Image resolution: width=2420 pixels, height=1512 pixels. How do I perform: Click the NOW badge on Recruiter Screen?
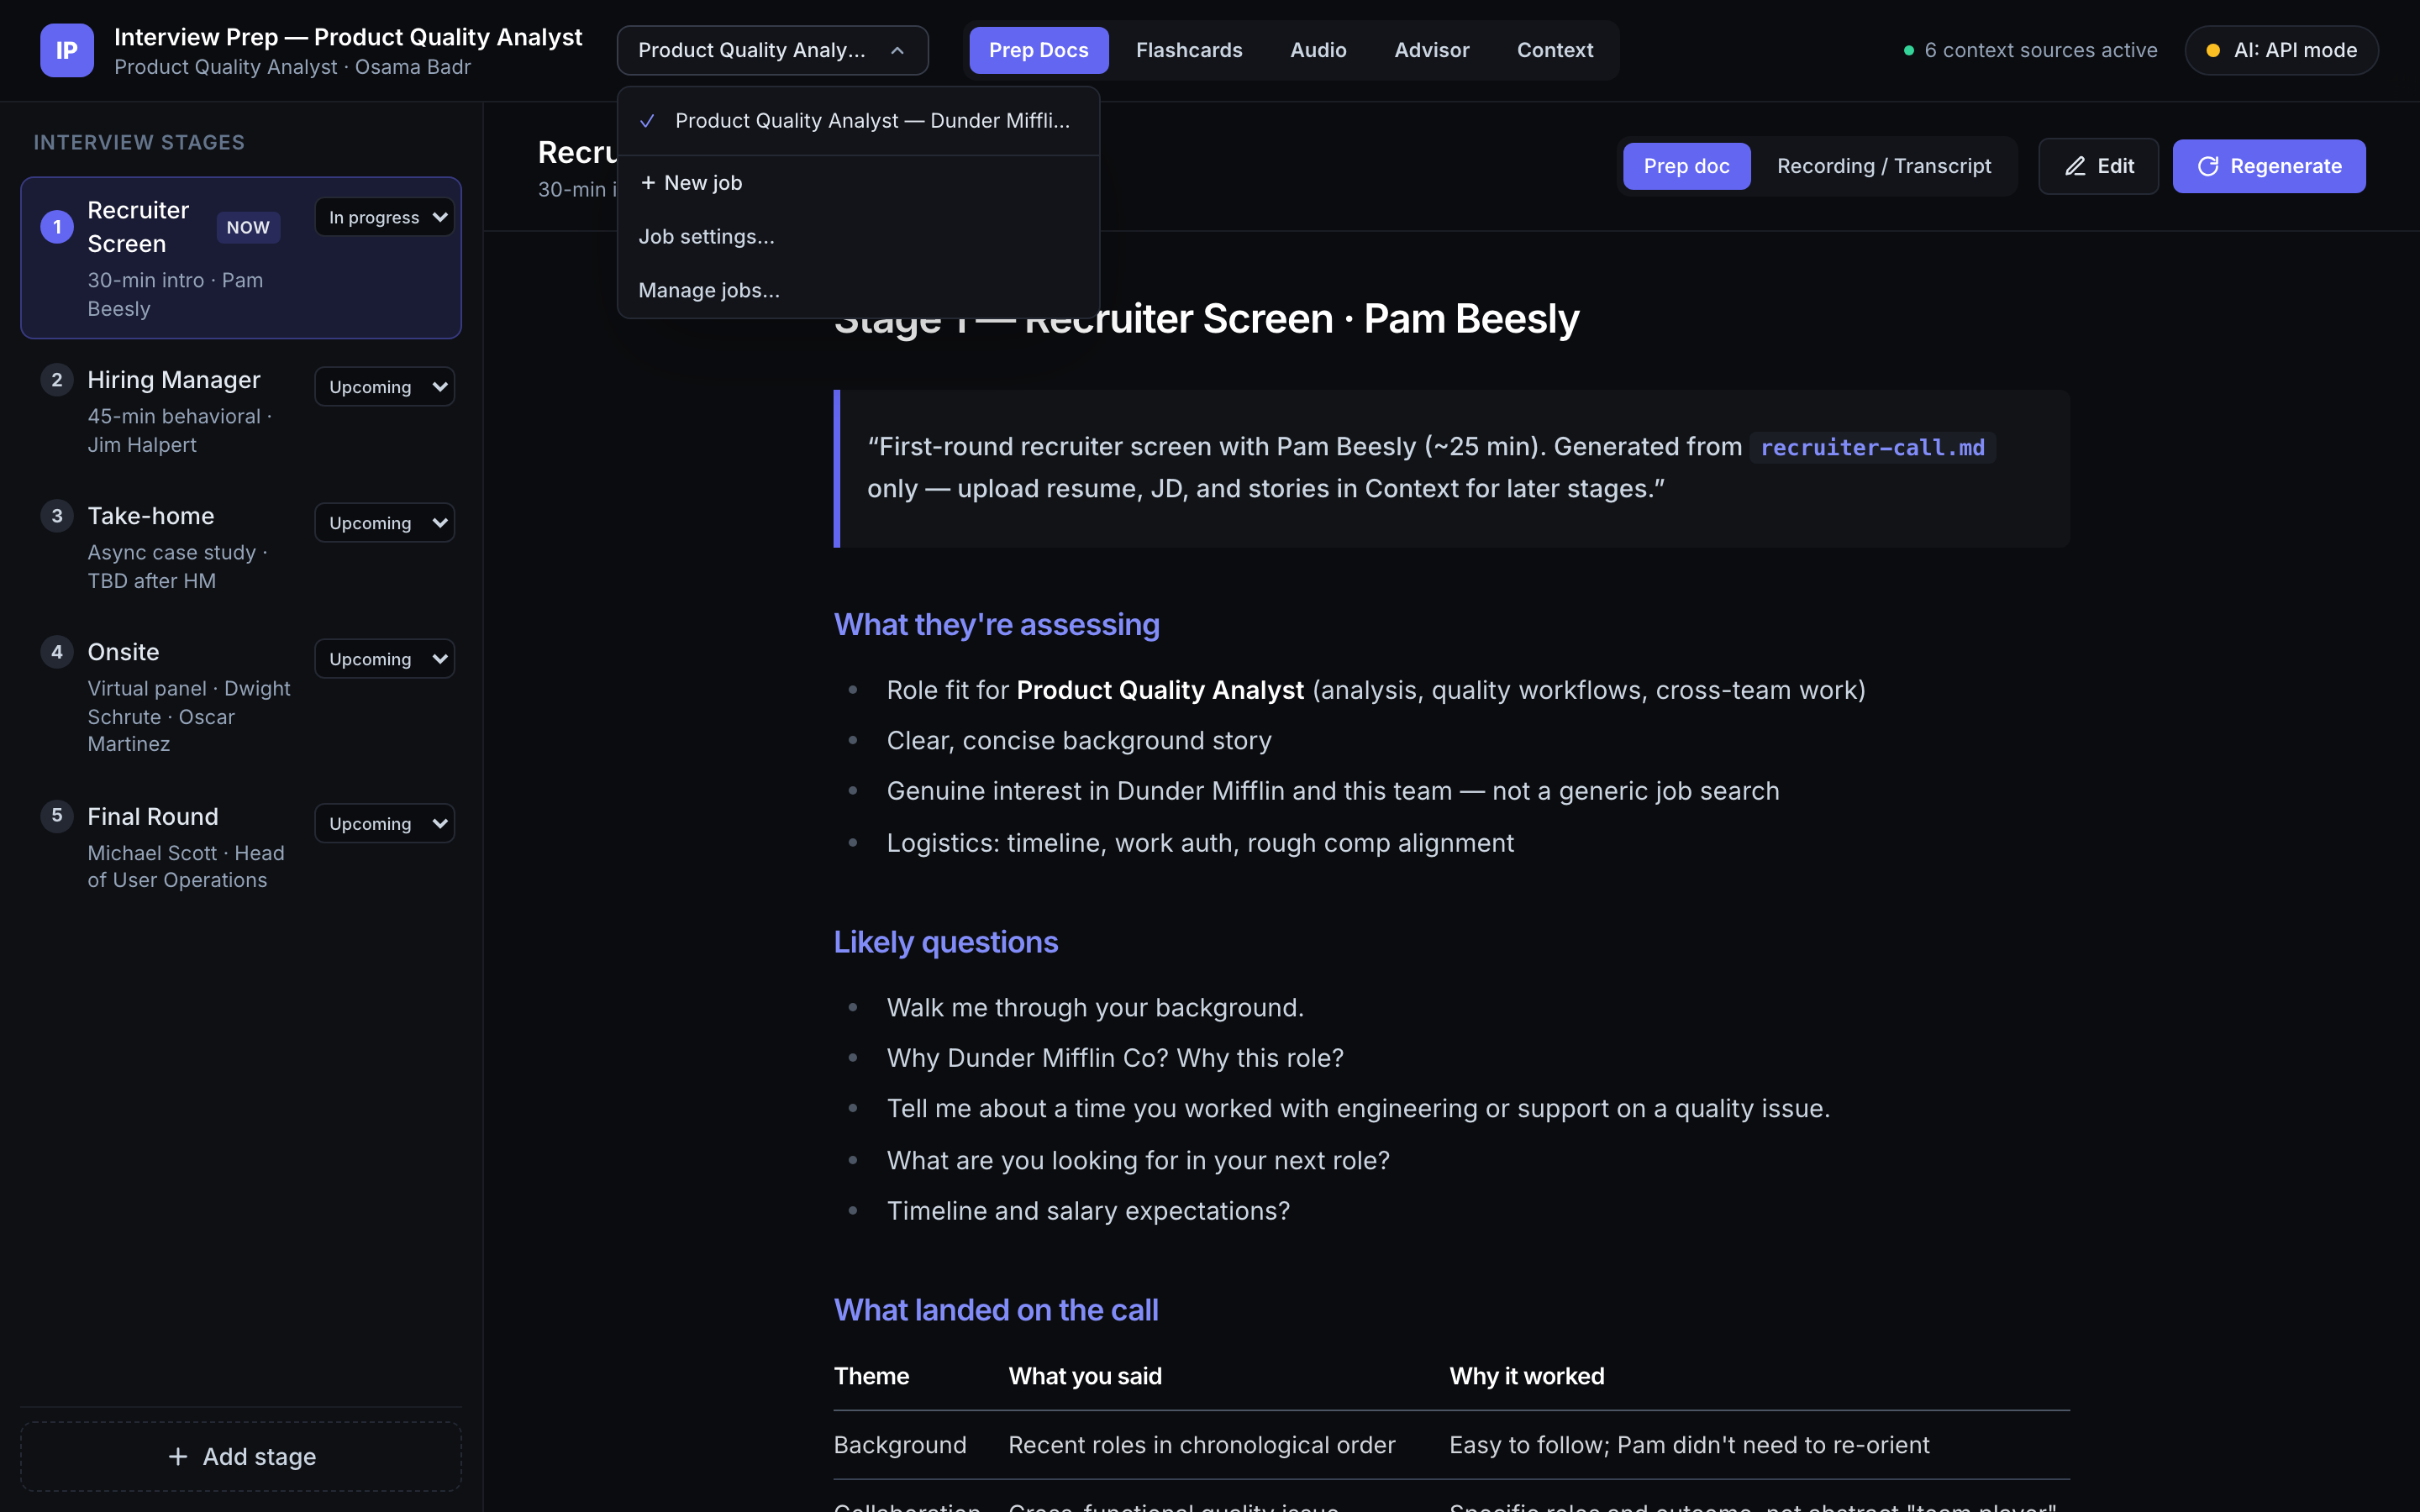click(x=248, y=227)
